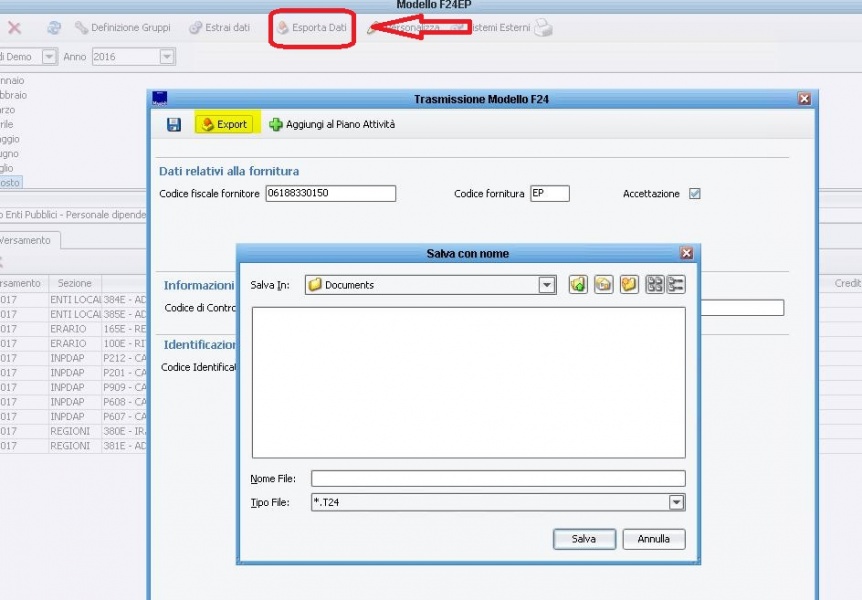Select the ENTI LOCALI 385E row
Image resolution: width=862 pixels, height=600 pixels.
pyautogui.click(x=74, y=314)
